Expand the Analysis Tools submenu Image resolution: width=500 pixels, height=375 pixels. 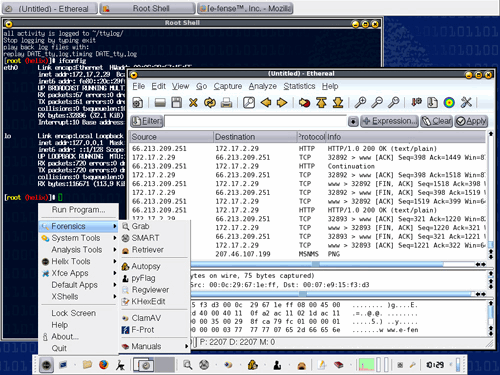tap(79, 250)
